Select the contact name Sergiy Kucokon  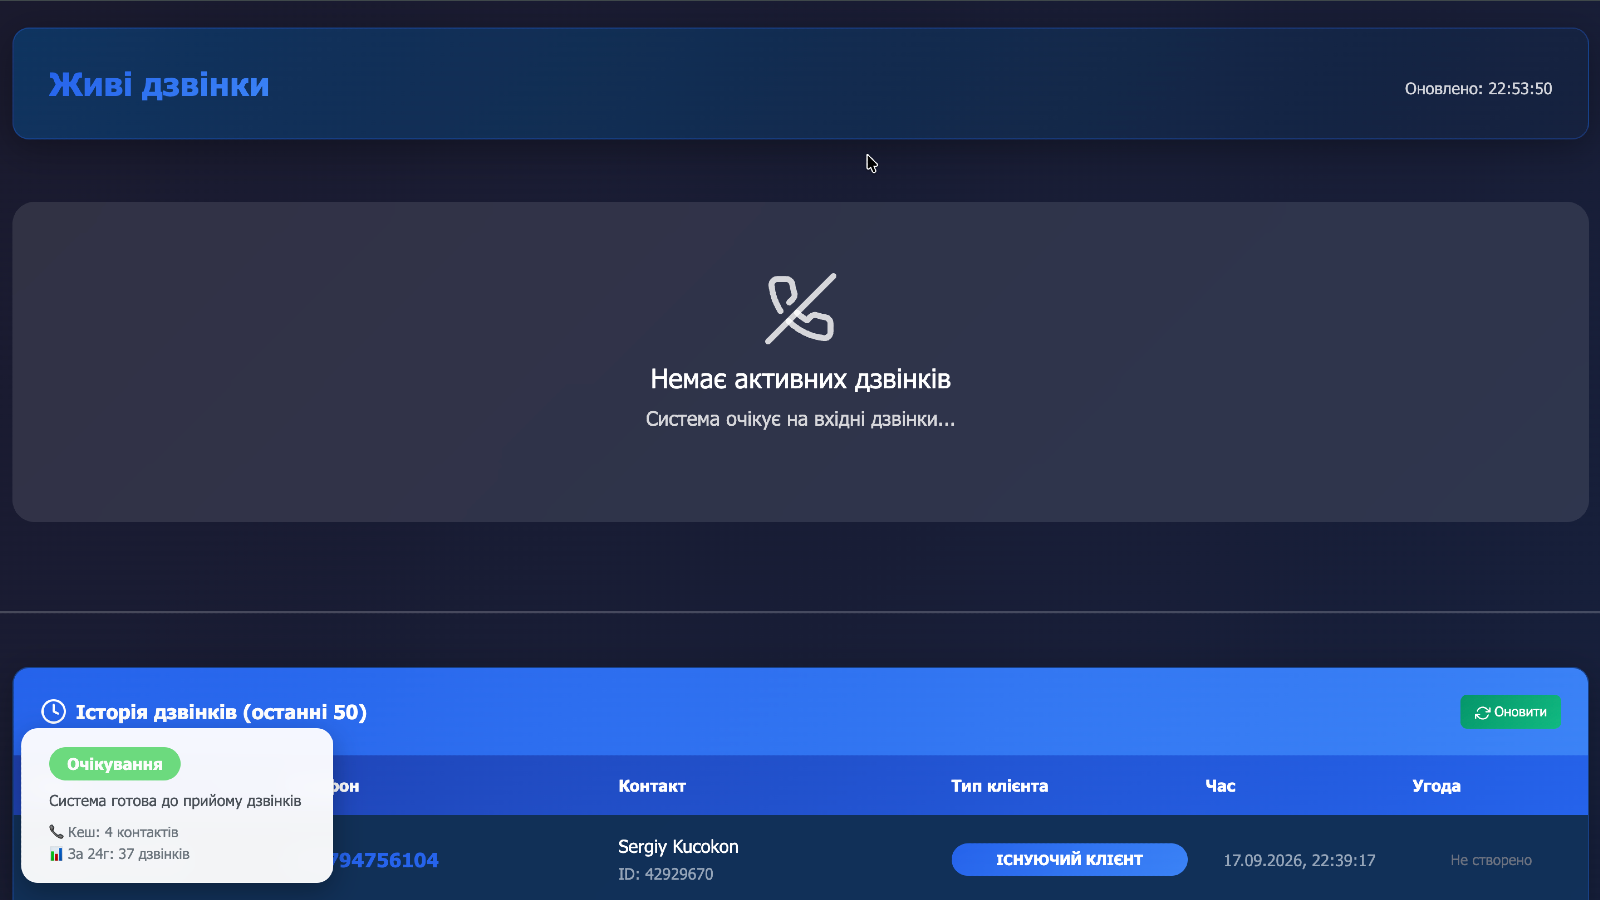coord(678,847)
